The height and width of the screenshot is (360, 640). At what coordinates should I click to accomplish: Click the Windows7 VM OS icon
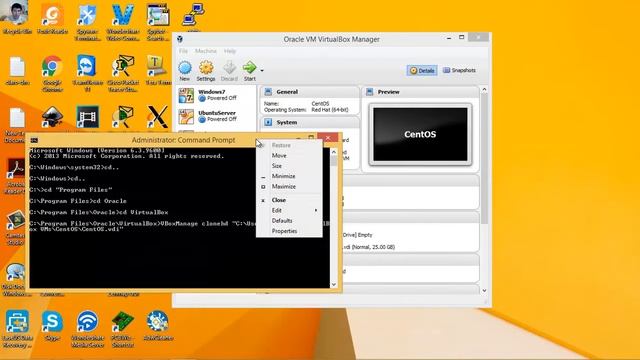[x=186, y=96]
